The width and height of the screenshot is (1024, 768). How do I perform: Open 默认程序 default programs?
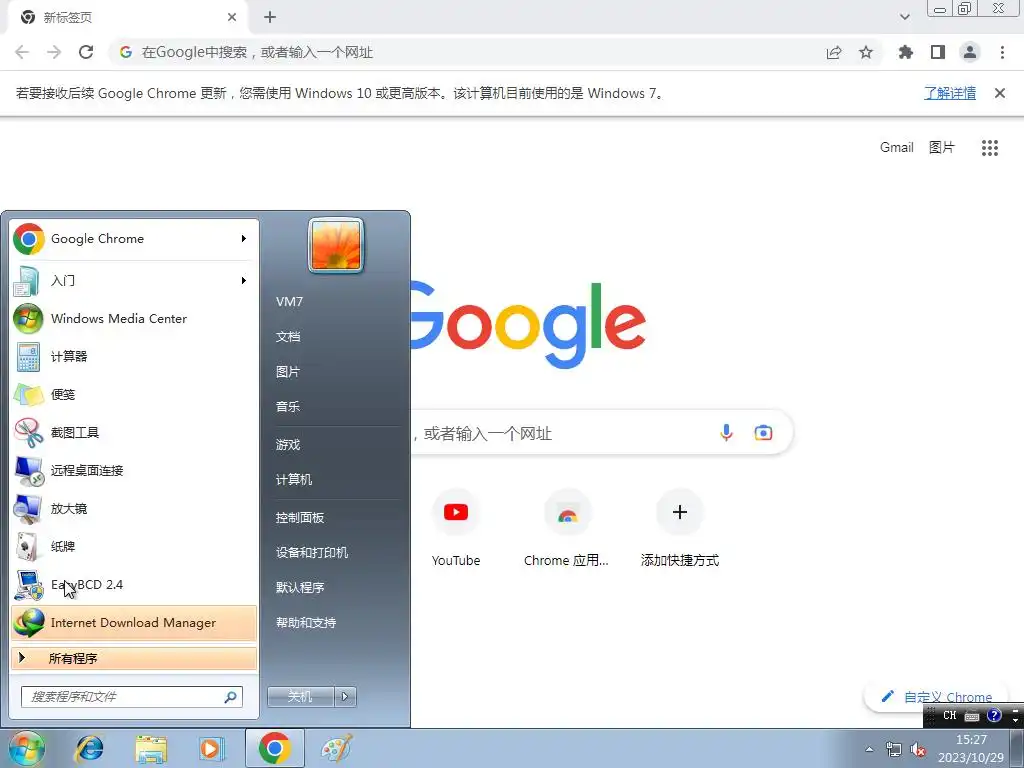click(300, 588)
